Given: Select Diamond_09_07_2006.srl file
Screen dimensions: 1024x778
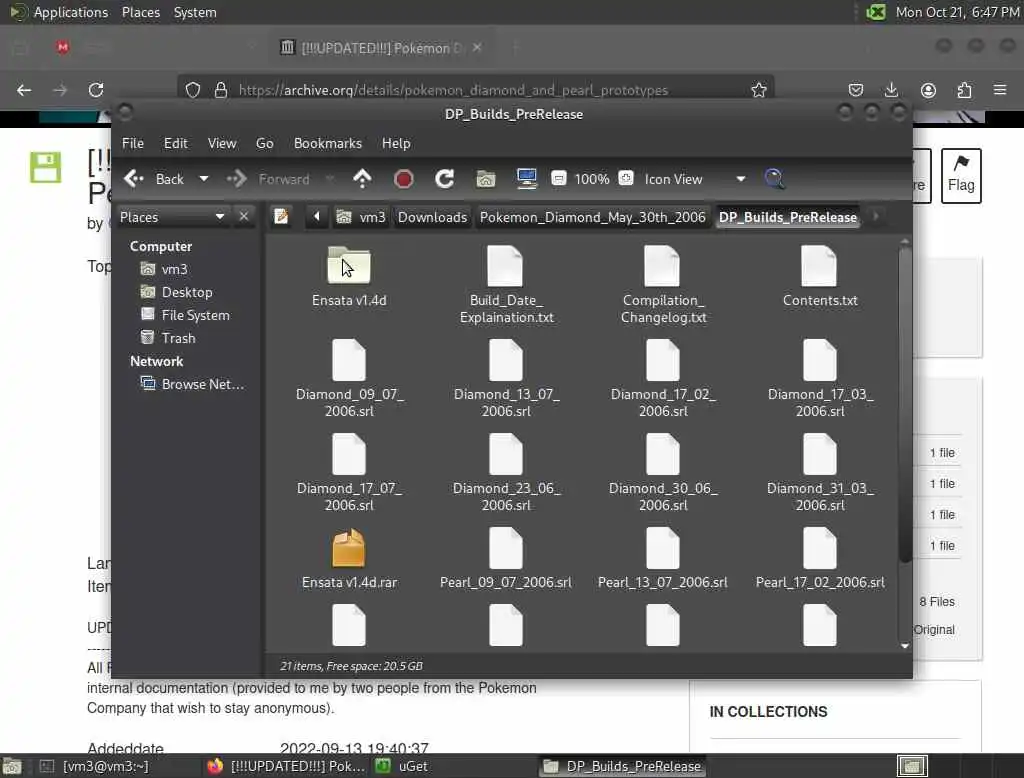Looking at the screenshot, I should (x=349, y=379).
